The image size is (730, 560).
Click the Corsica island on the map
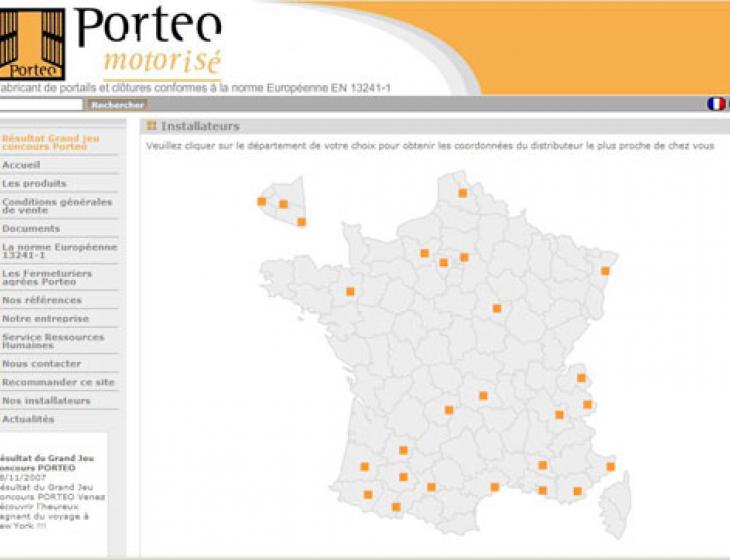click(x=617, y=506)
